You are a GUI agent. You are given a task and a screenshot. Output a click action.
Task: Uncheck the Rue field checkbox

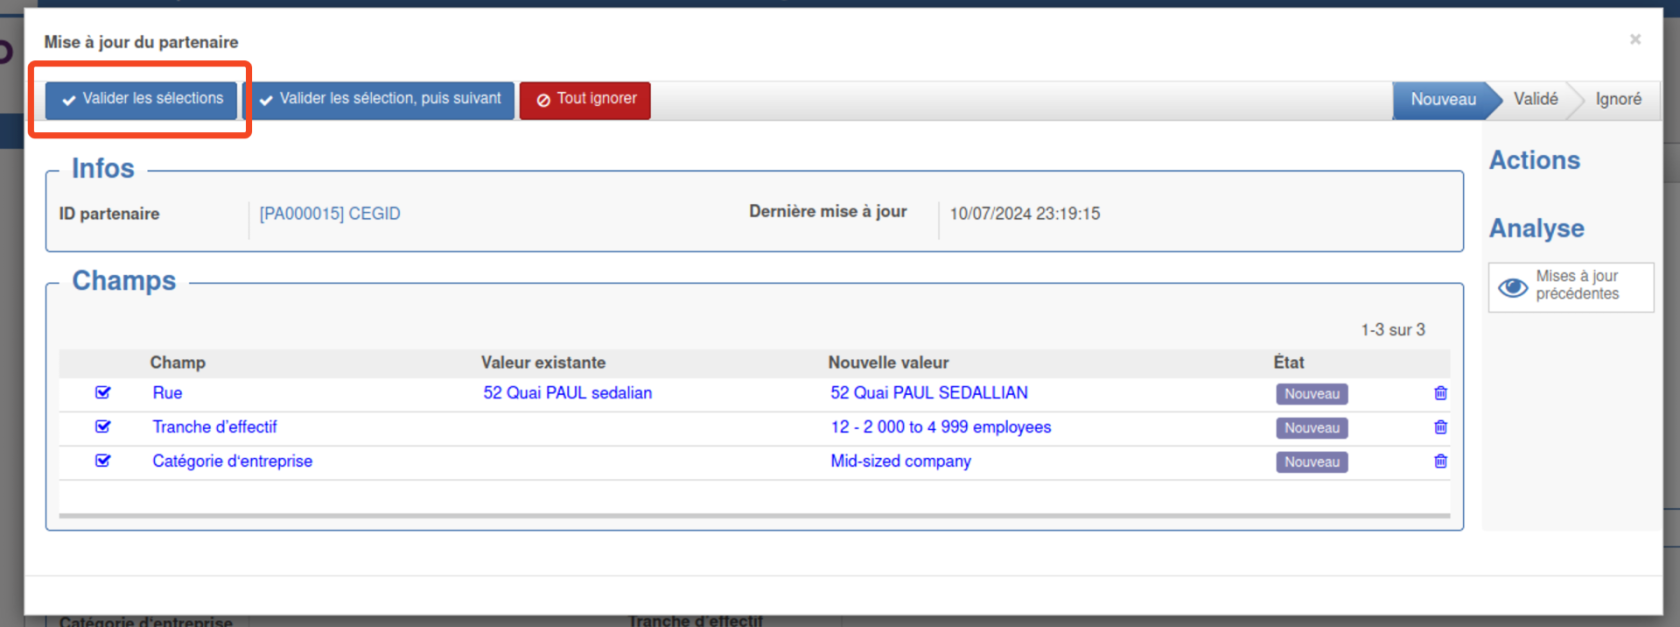pos(103,393)
